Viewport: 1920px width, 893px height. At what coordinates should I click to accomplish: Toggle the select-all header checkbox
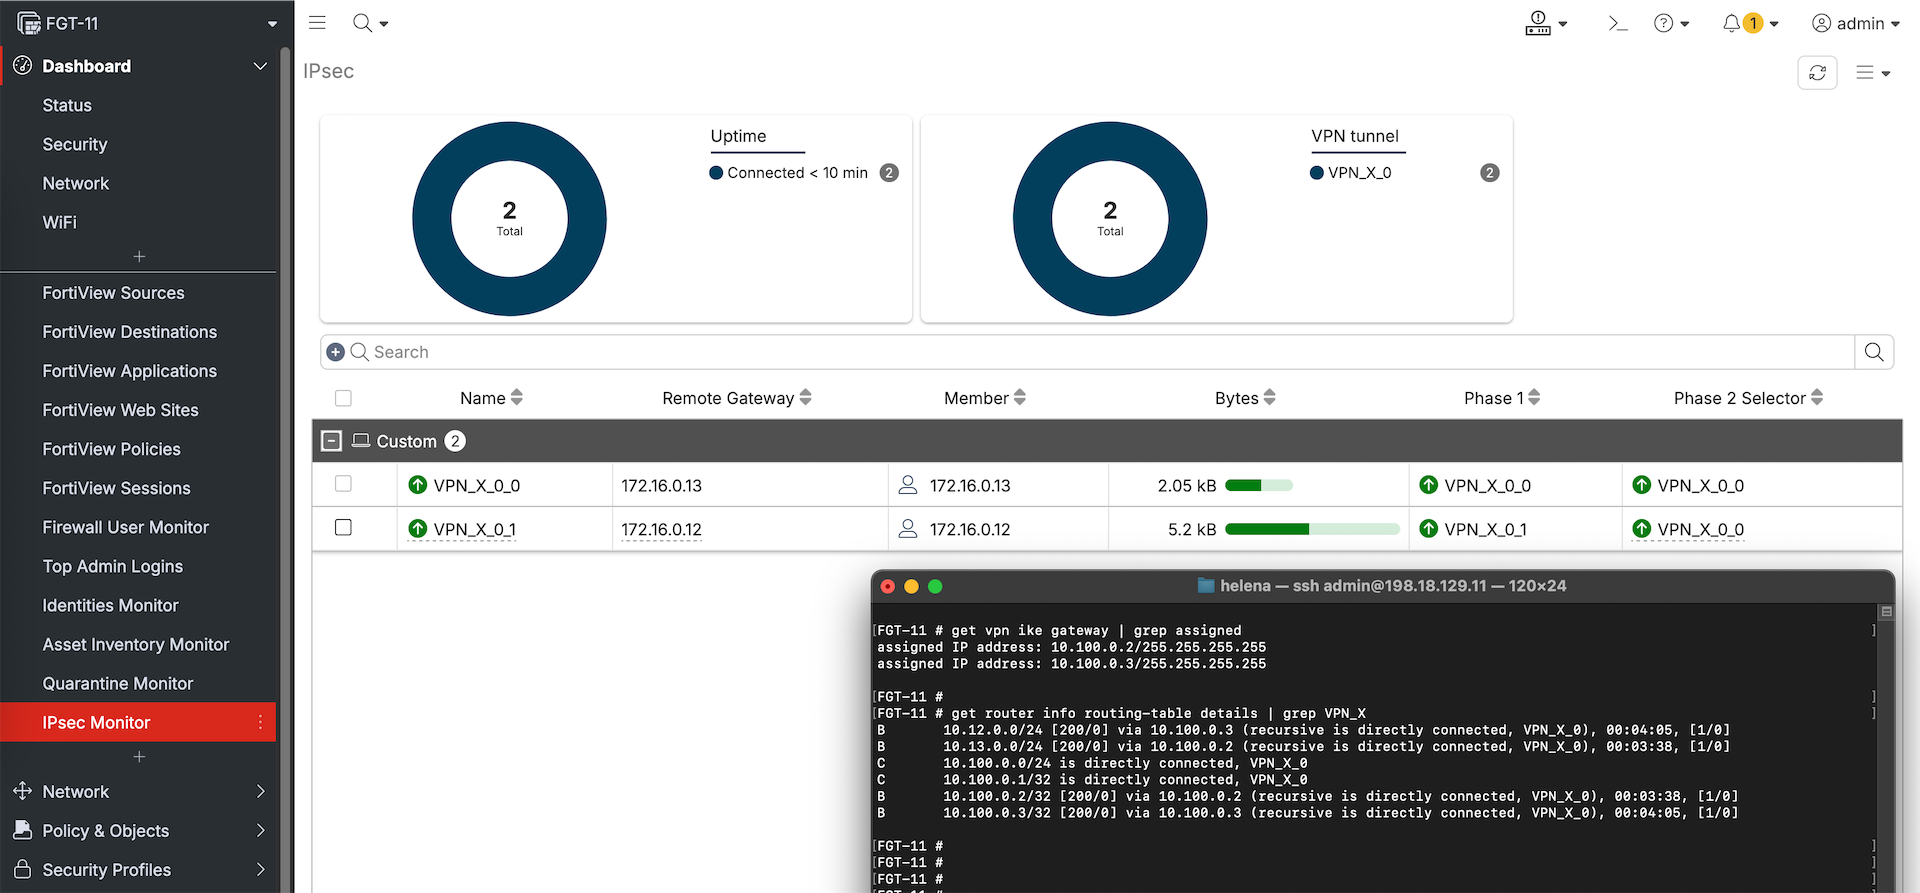click(x=343, y=398)
